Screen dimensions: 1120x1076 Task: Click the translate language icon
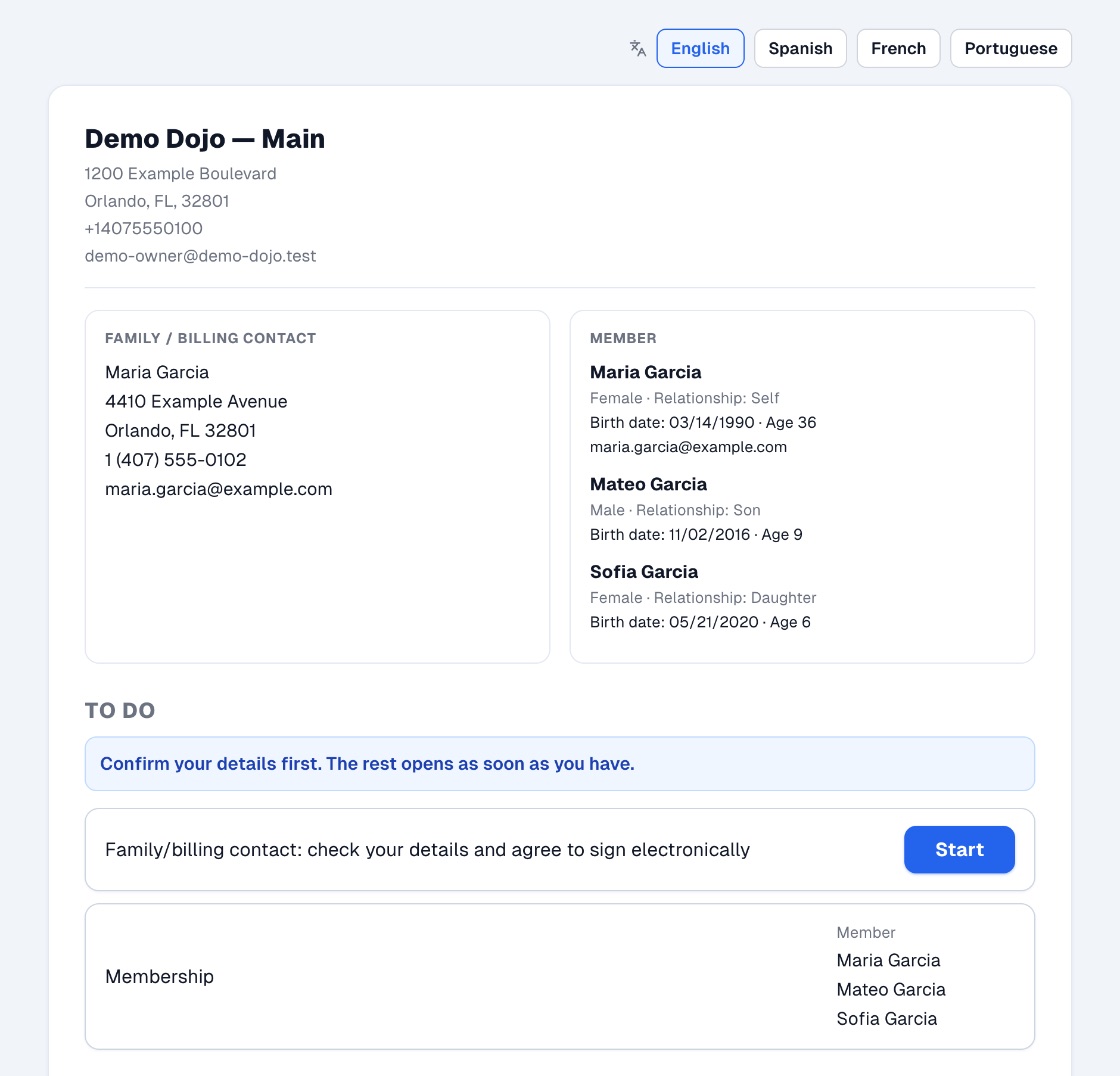(x=638, y=49)
